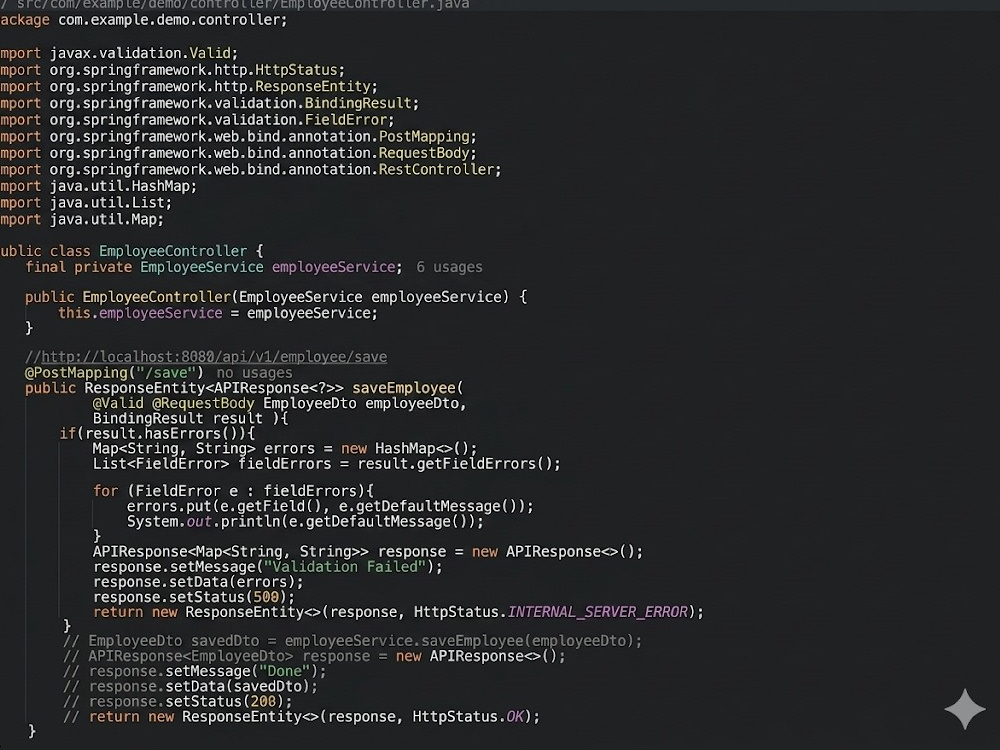The image size is (1000, 750).
Task: Place cursor on the java.util.HashMap import
Action: point(98,186)
